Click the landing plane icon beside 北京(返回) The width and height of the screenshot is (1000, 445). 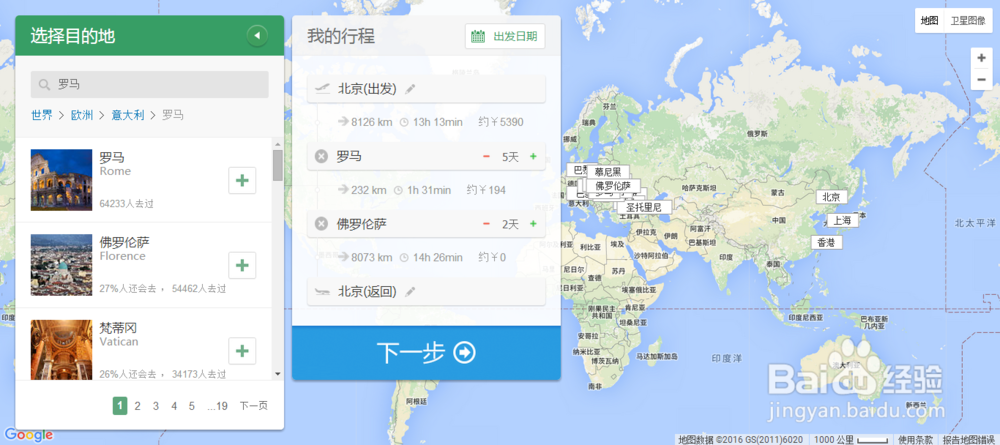click(x=323, y=292)
